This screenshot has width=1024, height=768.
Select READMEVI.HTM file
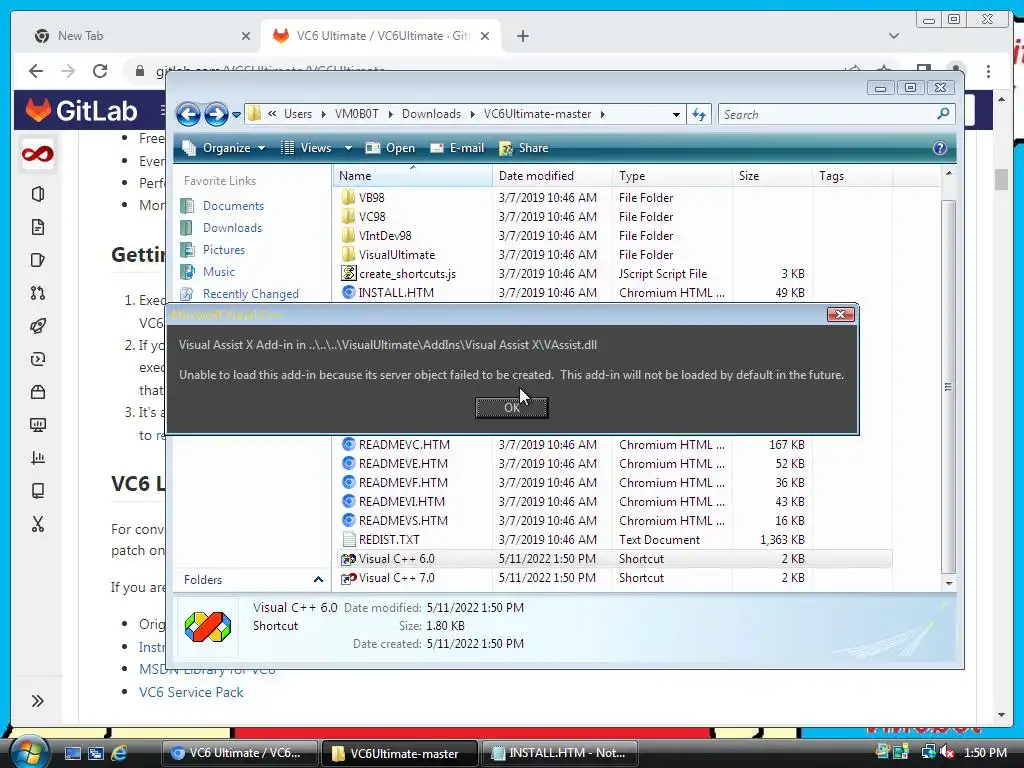click(402, 502)
